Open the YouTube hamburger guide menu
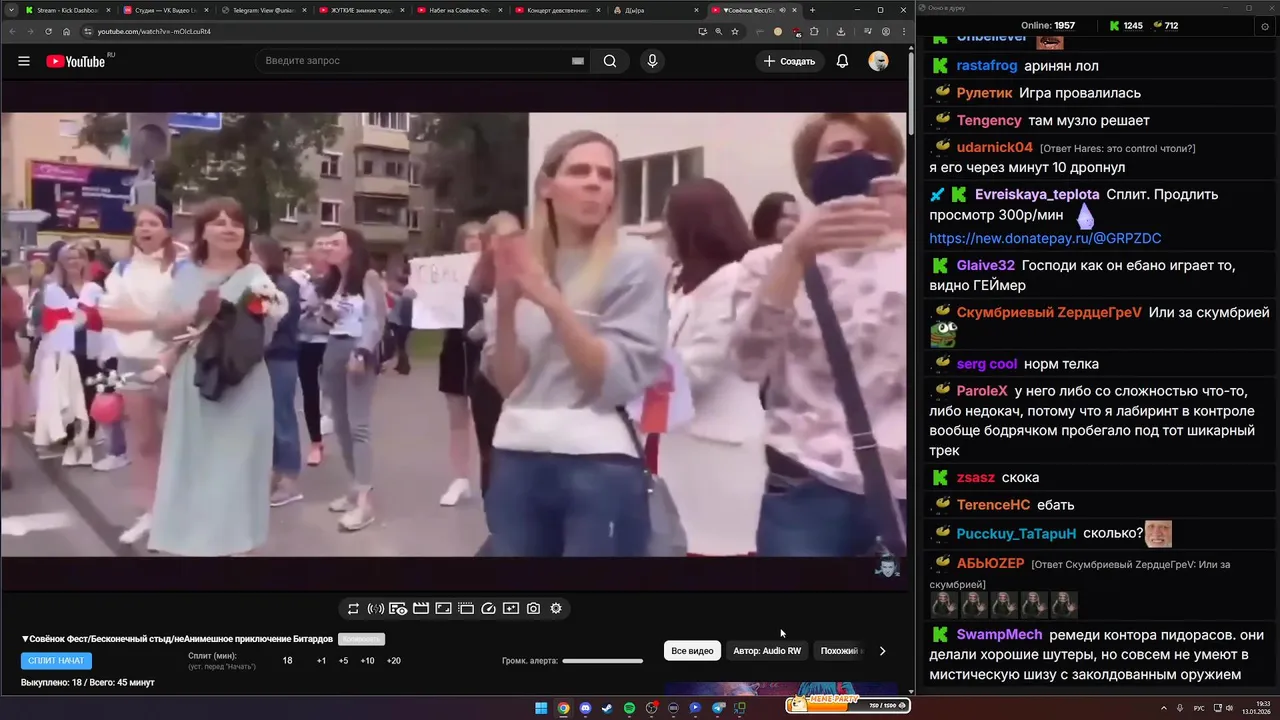This screenshot has width=1280, height=720. coord(24,61)
